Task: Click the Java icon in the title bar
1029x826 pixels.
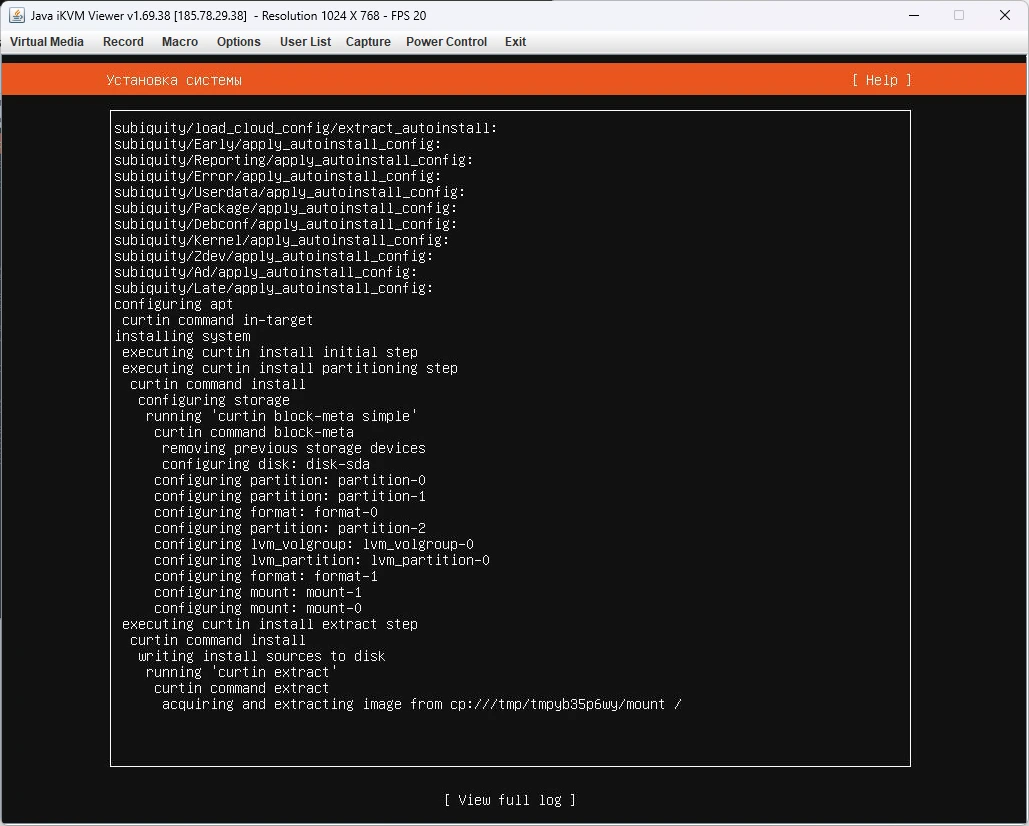Action: [x=17, y=15]
